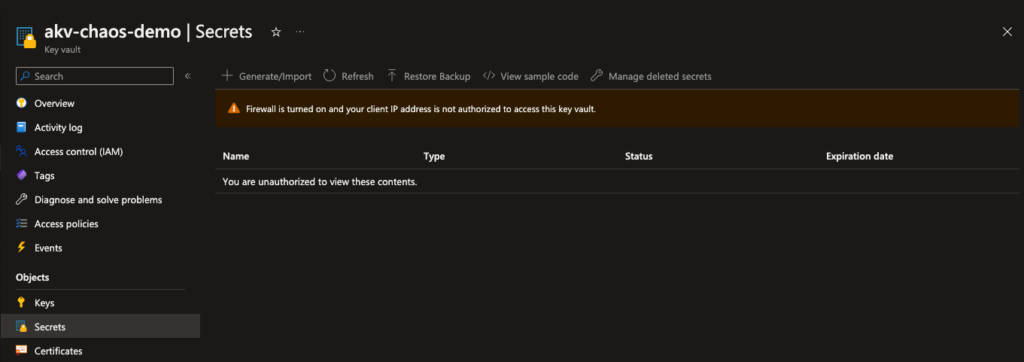
Task: Click the Access control IAM icon
Action: coord(22,152)
